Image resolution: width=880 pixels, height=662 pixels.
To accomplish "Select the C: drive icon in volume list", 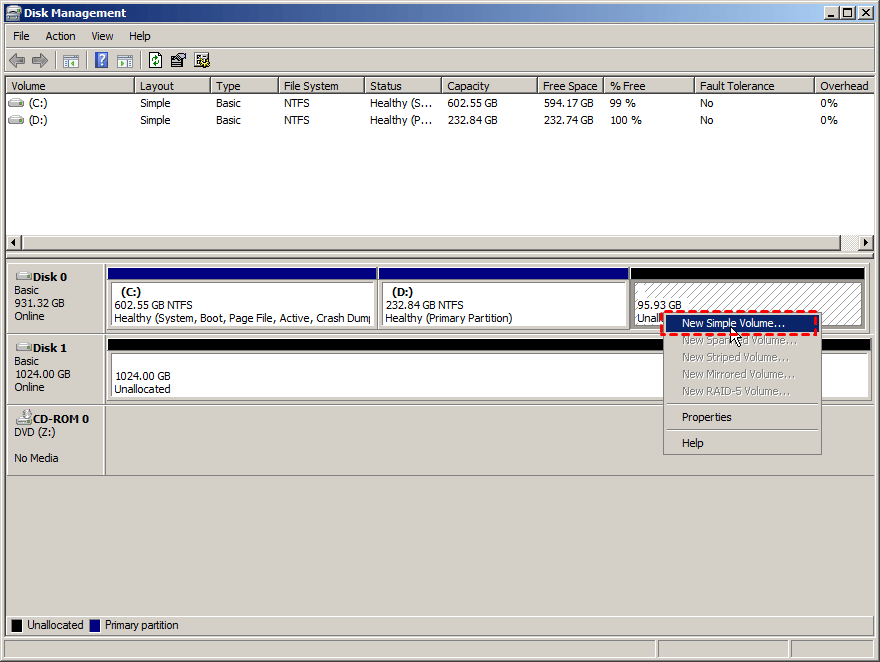I will (16, 103).
